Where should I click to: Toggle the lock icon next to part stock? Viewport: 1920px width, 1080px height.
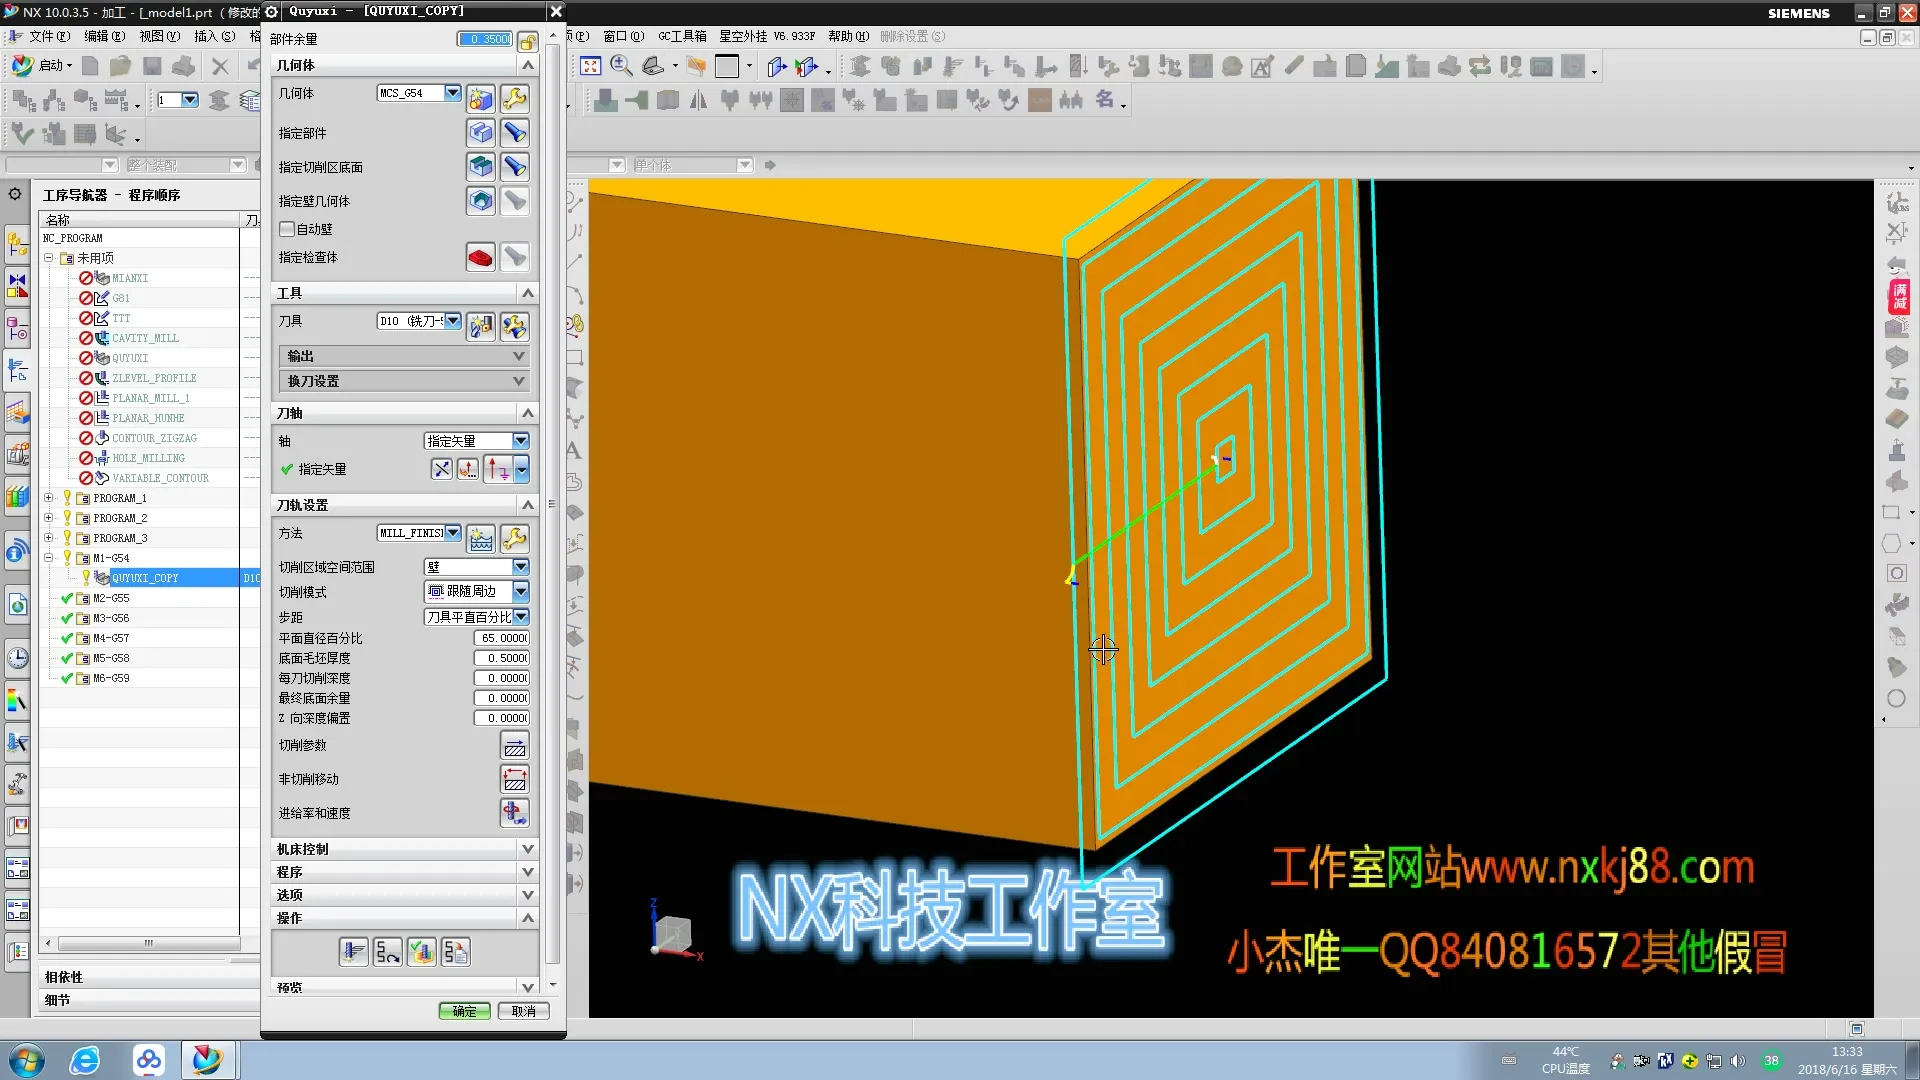pos(528,40)
